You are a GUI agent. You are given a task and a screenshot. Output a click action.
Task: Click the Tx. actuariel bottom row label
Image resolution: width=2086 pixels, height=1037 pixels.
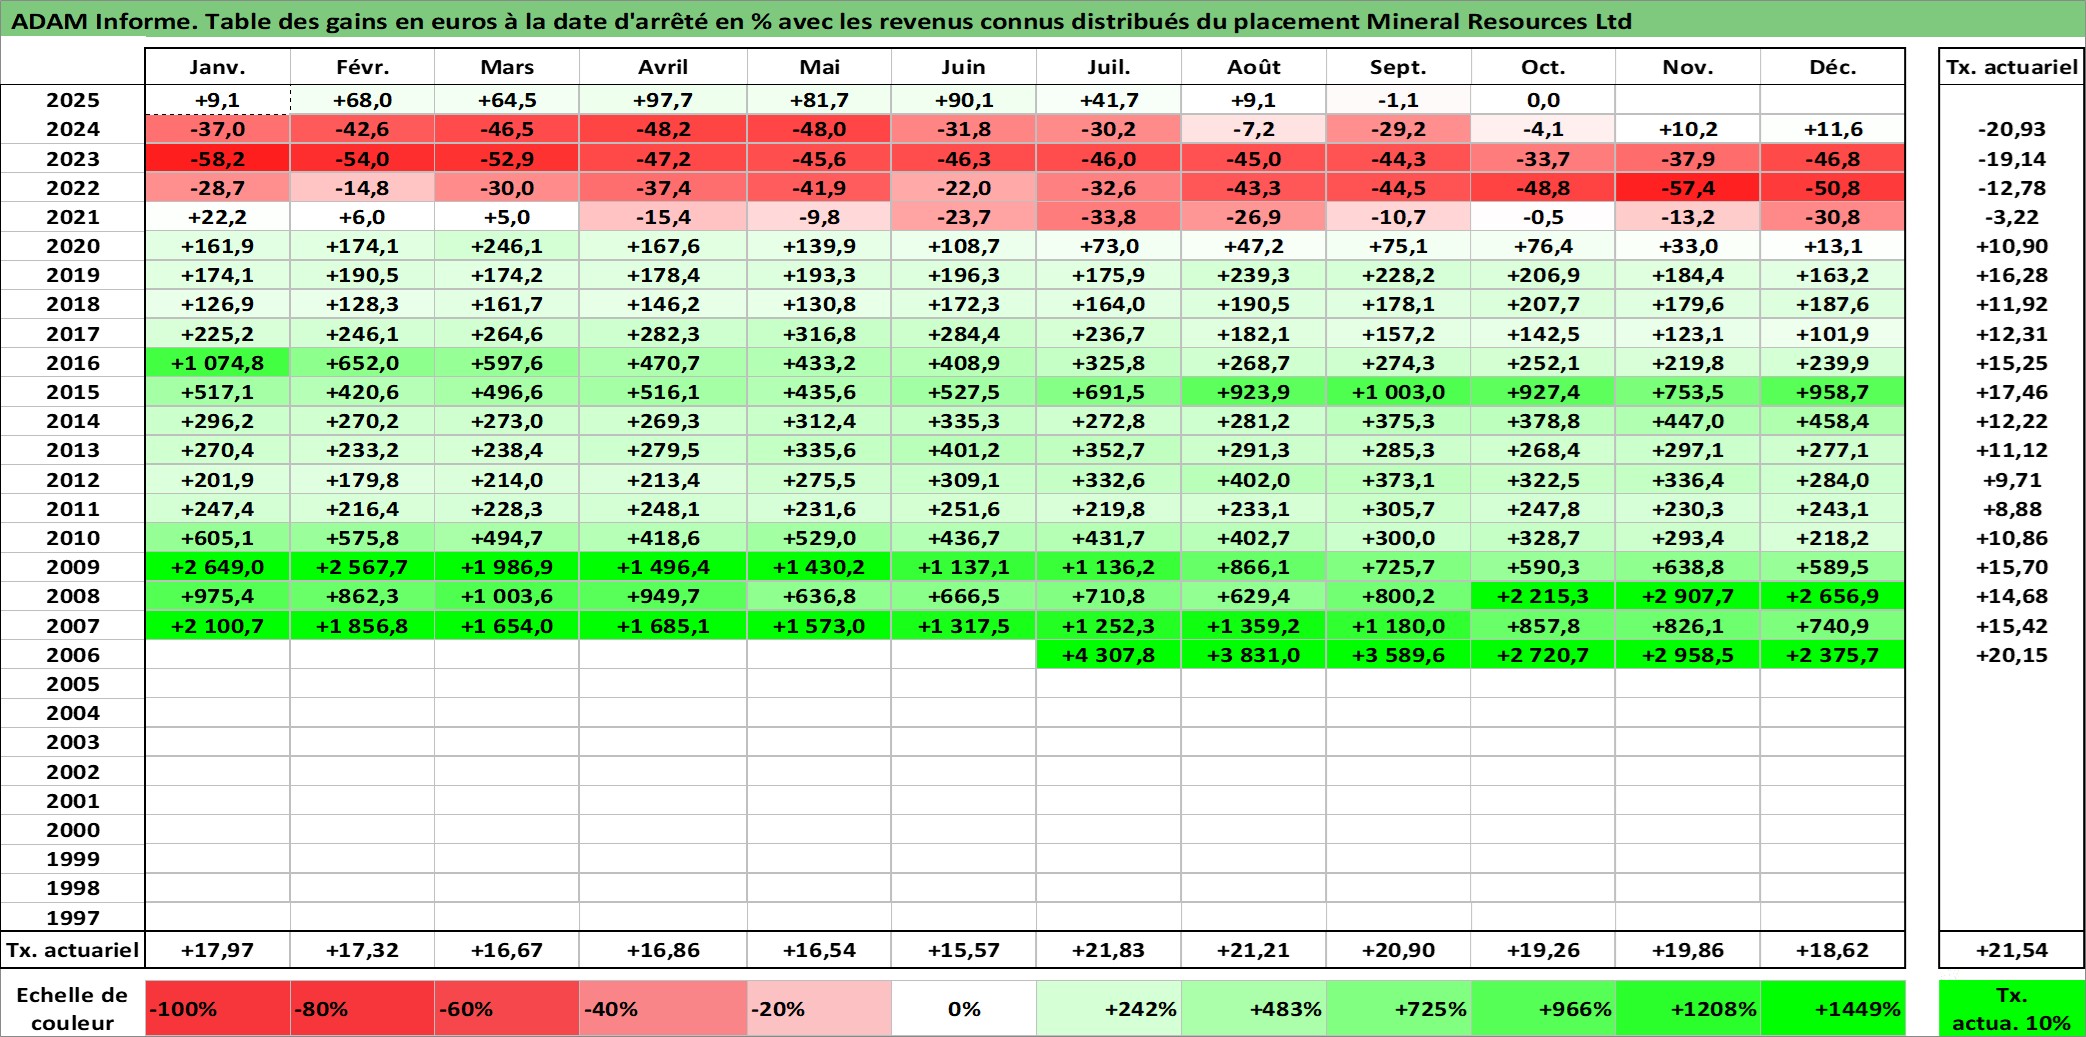coord(73,950)
